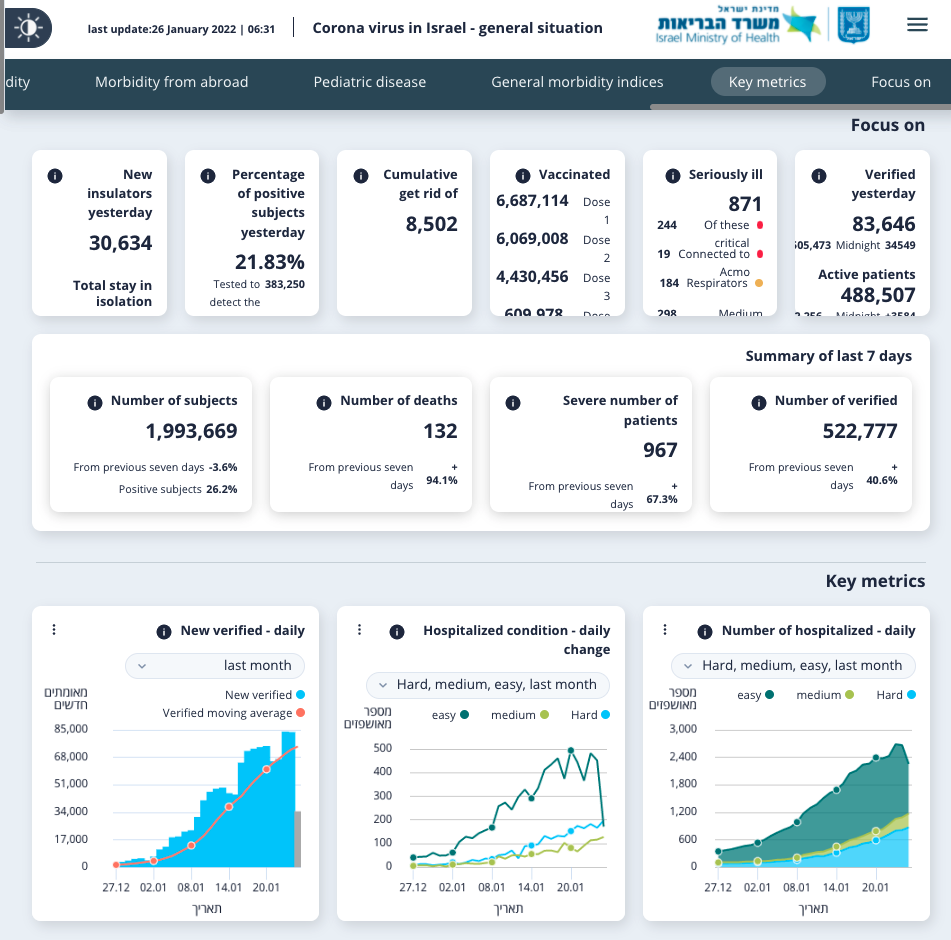The width and height of the screenshot is (951, 940).
Task: Open the Pediatric disease tab
Action: pos(369,82)
